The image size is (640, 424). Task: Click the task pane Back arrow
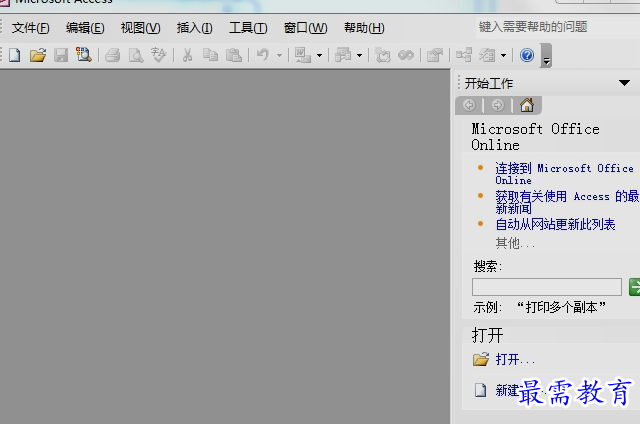pos(469,105)
